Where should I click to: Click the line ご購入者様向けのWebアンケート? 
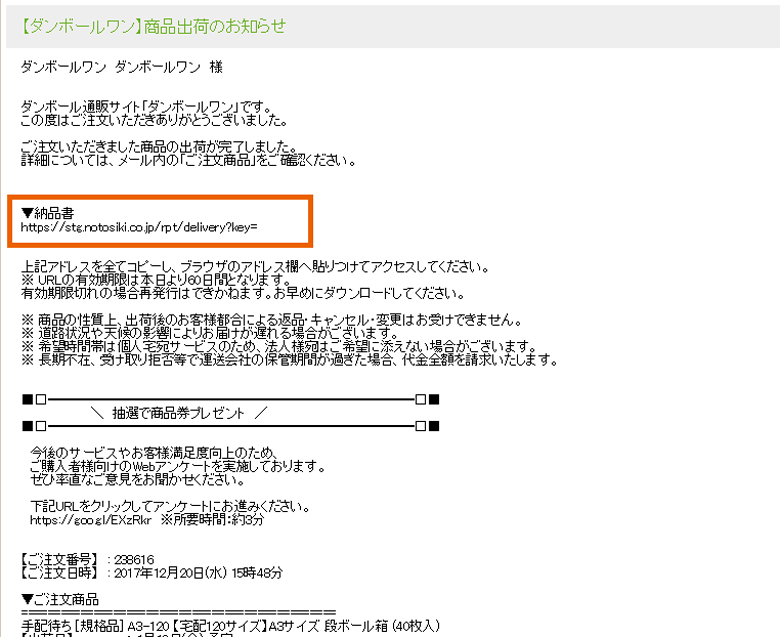click(x=178, y=466)
